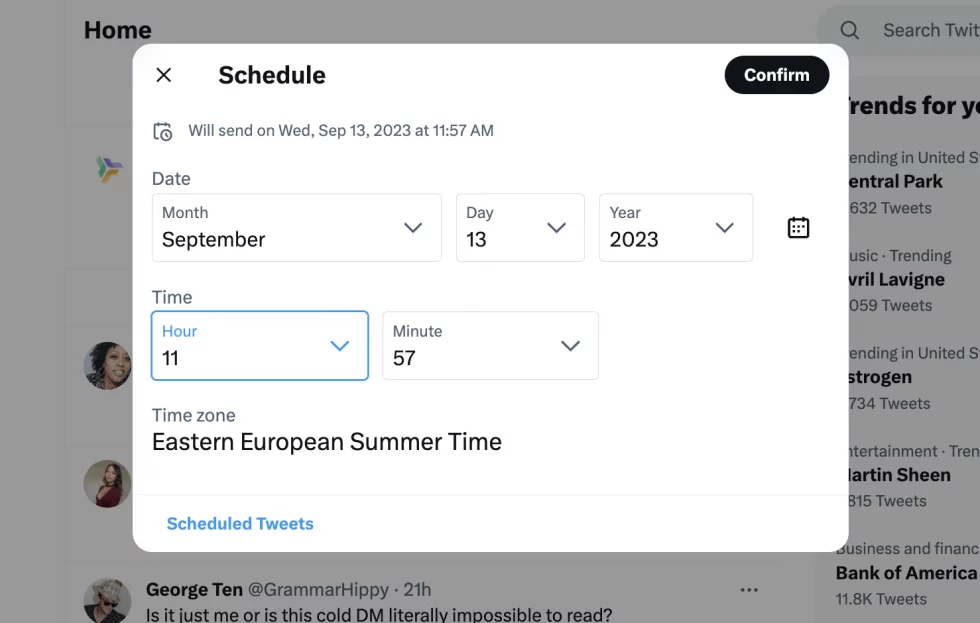This screenshot has width=980, height=623.
Task: Select the Avril Lavigne trending topic
Action: point(906,280)
